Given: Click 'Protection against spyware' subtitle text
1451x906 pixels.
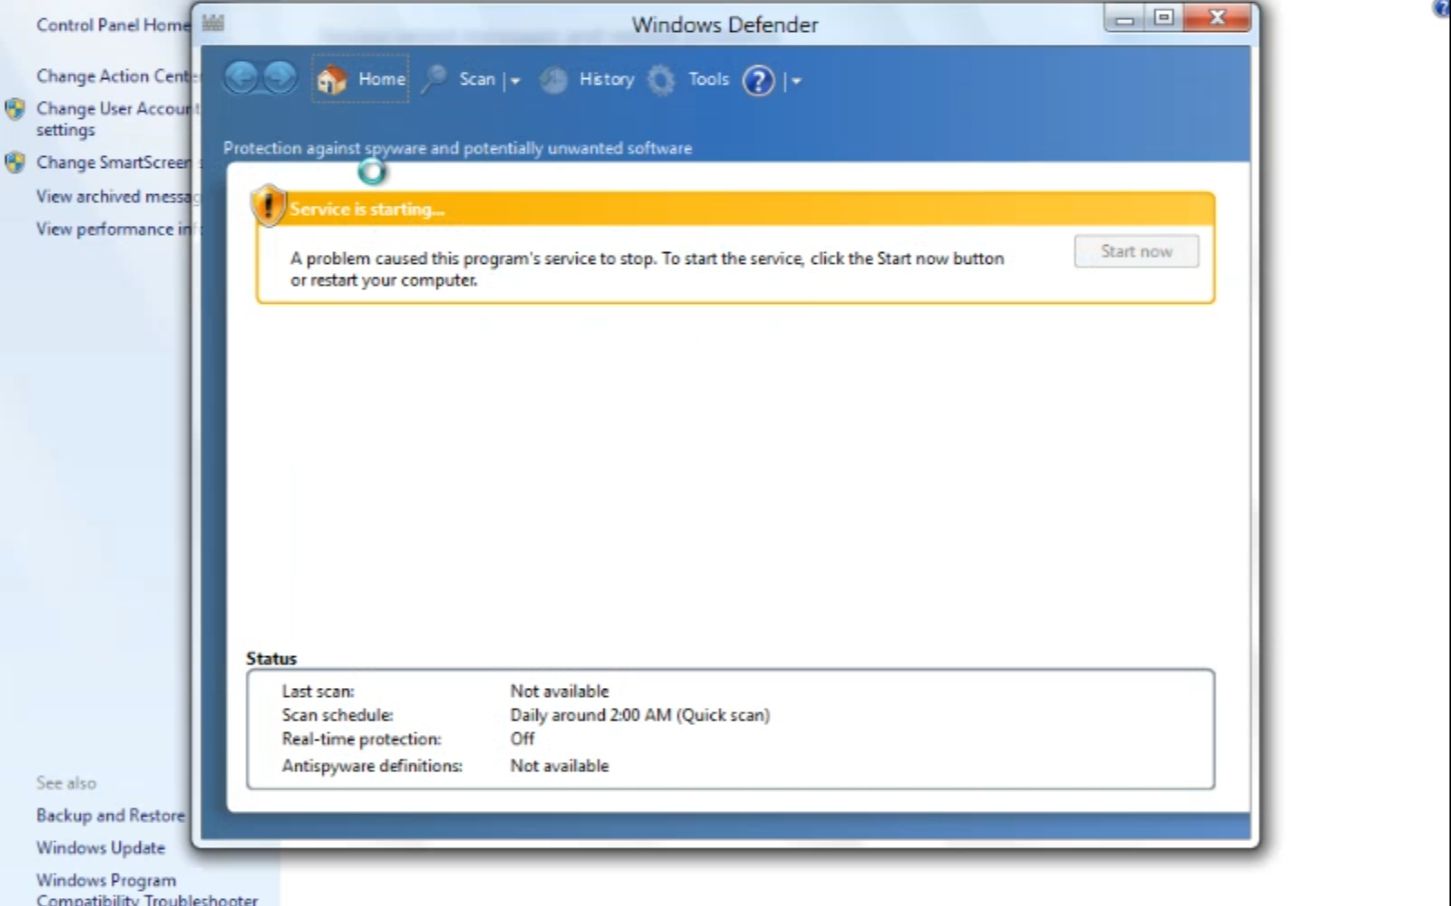Looking at the screenshot, I should pos(457,148).
